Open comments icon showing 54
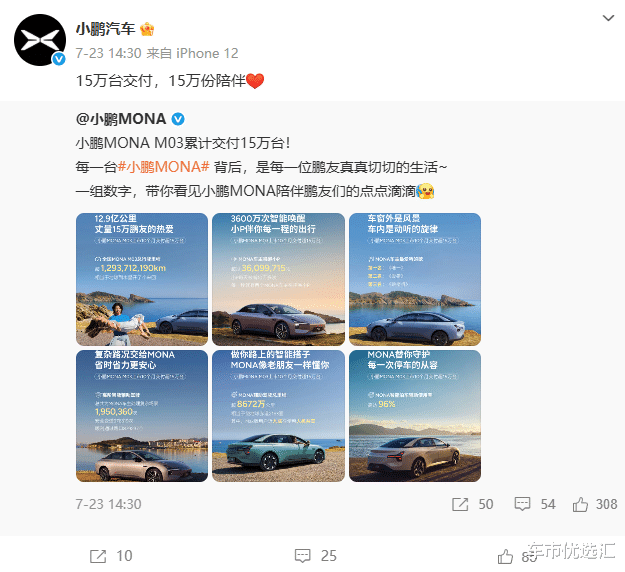The width and height of the screenshot is (625, 572). (x=522, y=504)
